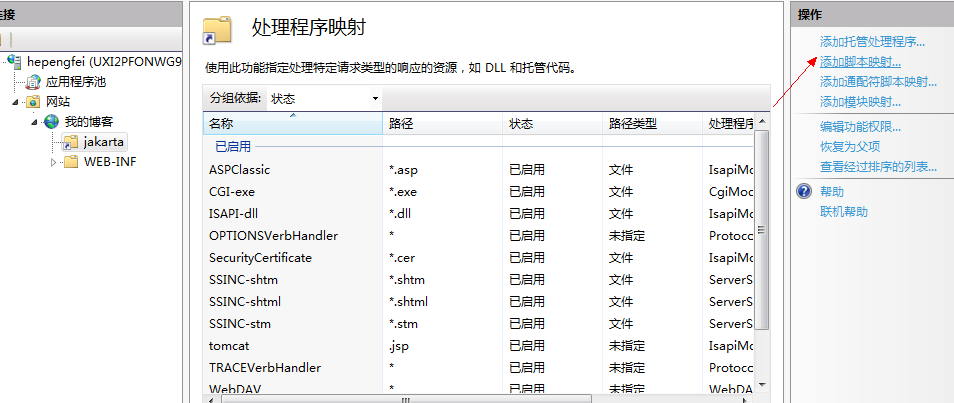Image resolution: width=954 pixels, height=403 pixels.
Task: Click the hepengfei server node icon
Action: (x=15, y=61)
